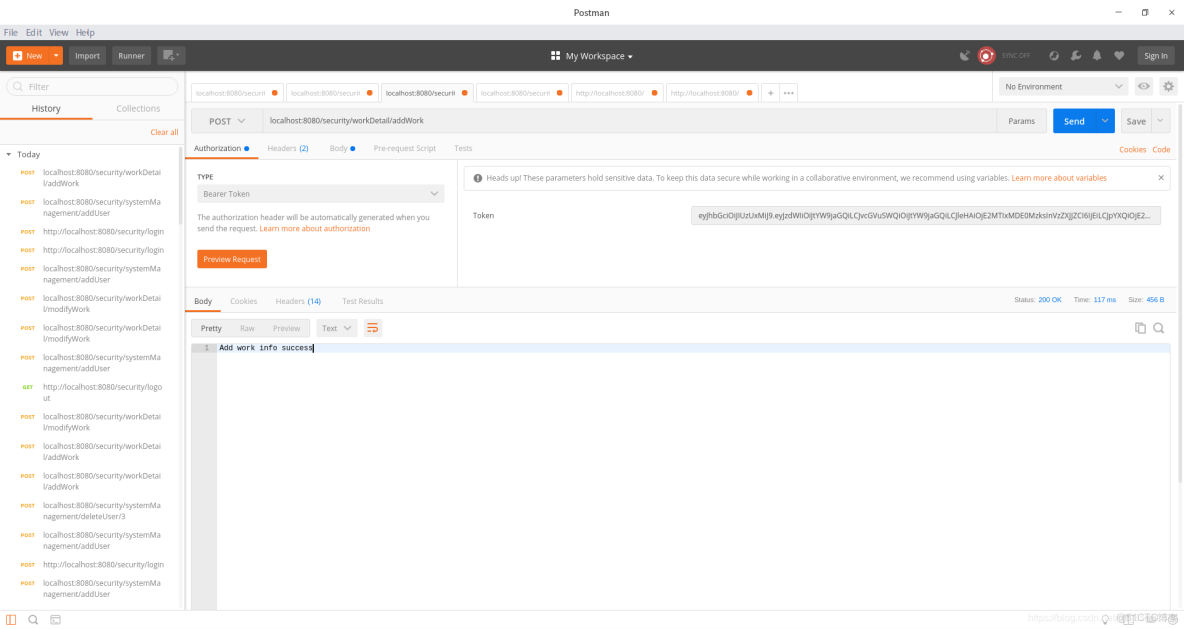Toggle the sidebar panel icon in status bar
Viewport: 1184px width, 629px height.
[x=11, y=620]
